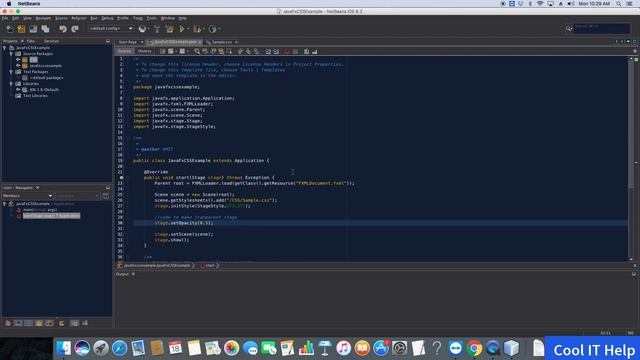This screenshot has height=360, width=640.
Task: Open the File menu
Action: pos(4,18)
